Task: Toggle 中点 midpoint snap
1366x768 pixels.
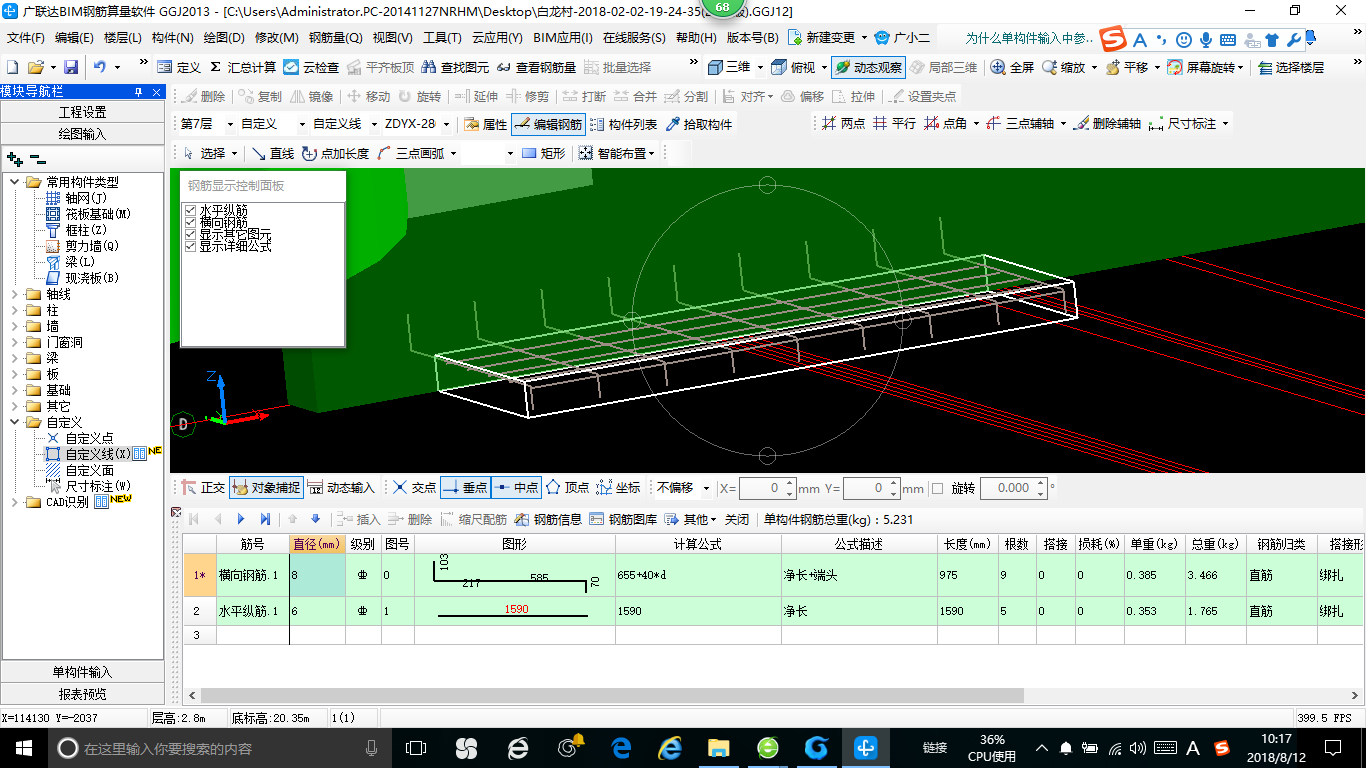Action: (516, 488)
